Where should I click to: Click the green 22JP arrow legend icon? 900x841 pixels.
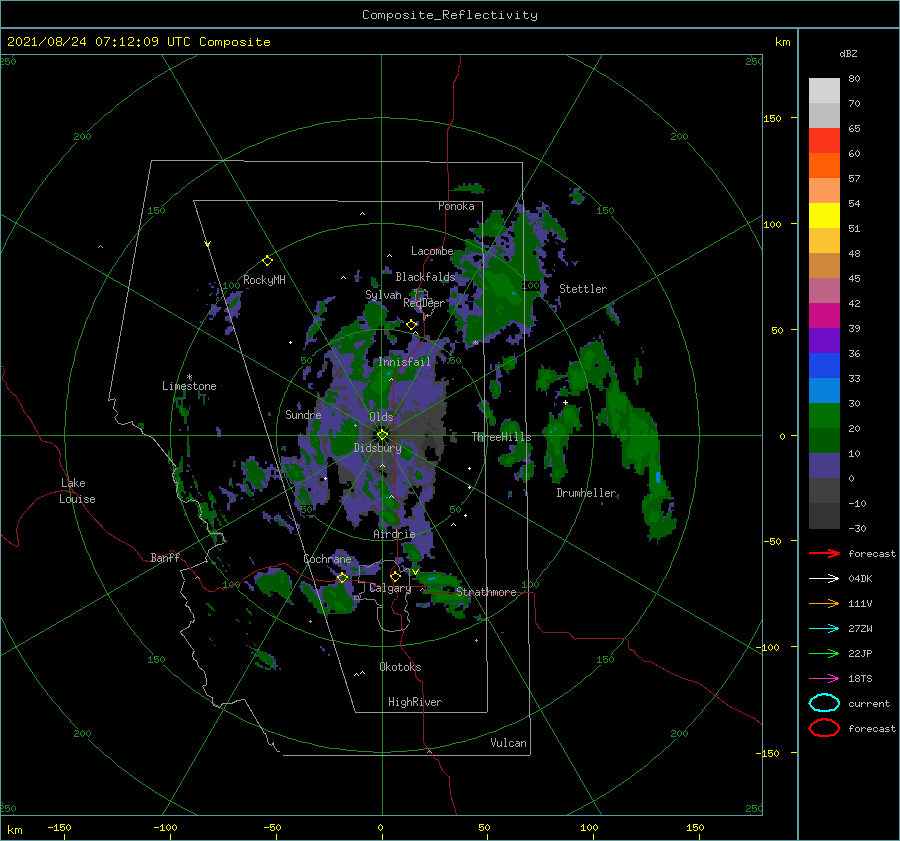tap(824, 653)
